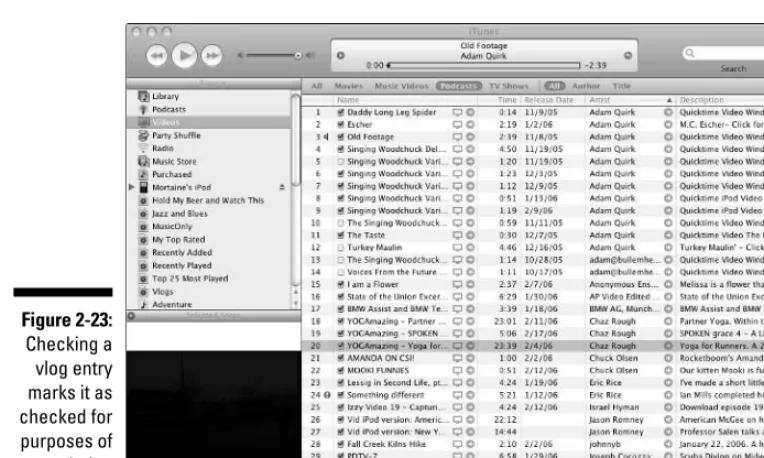This screenshot has width=764, height=458.
Task: Click the search magnifier icon
Action: pyautogui.click(x=689, y=53)
